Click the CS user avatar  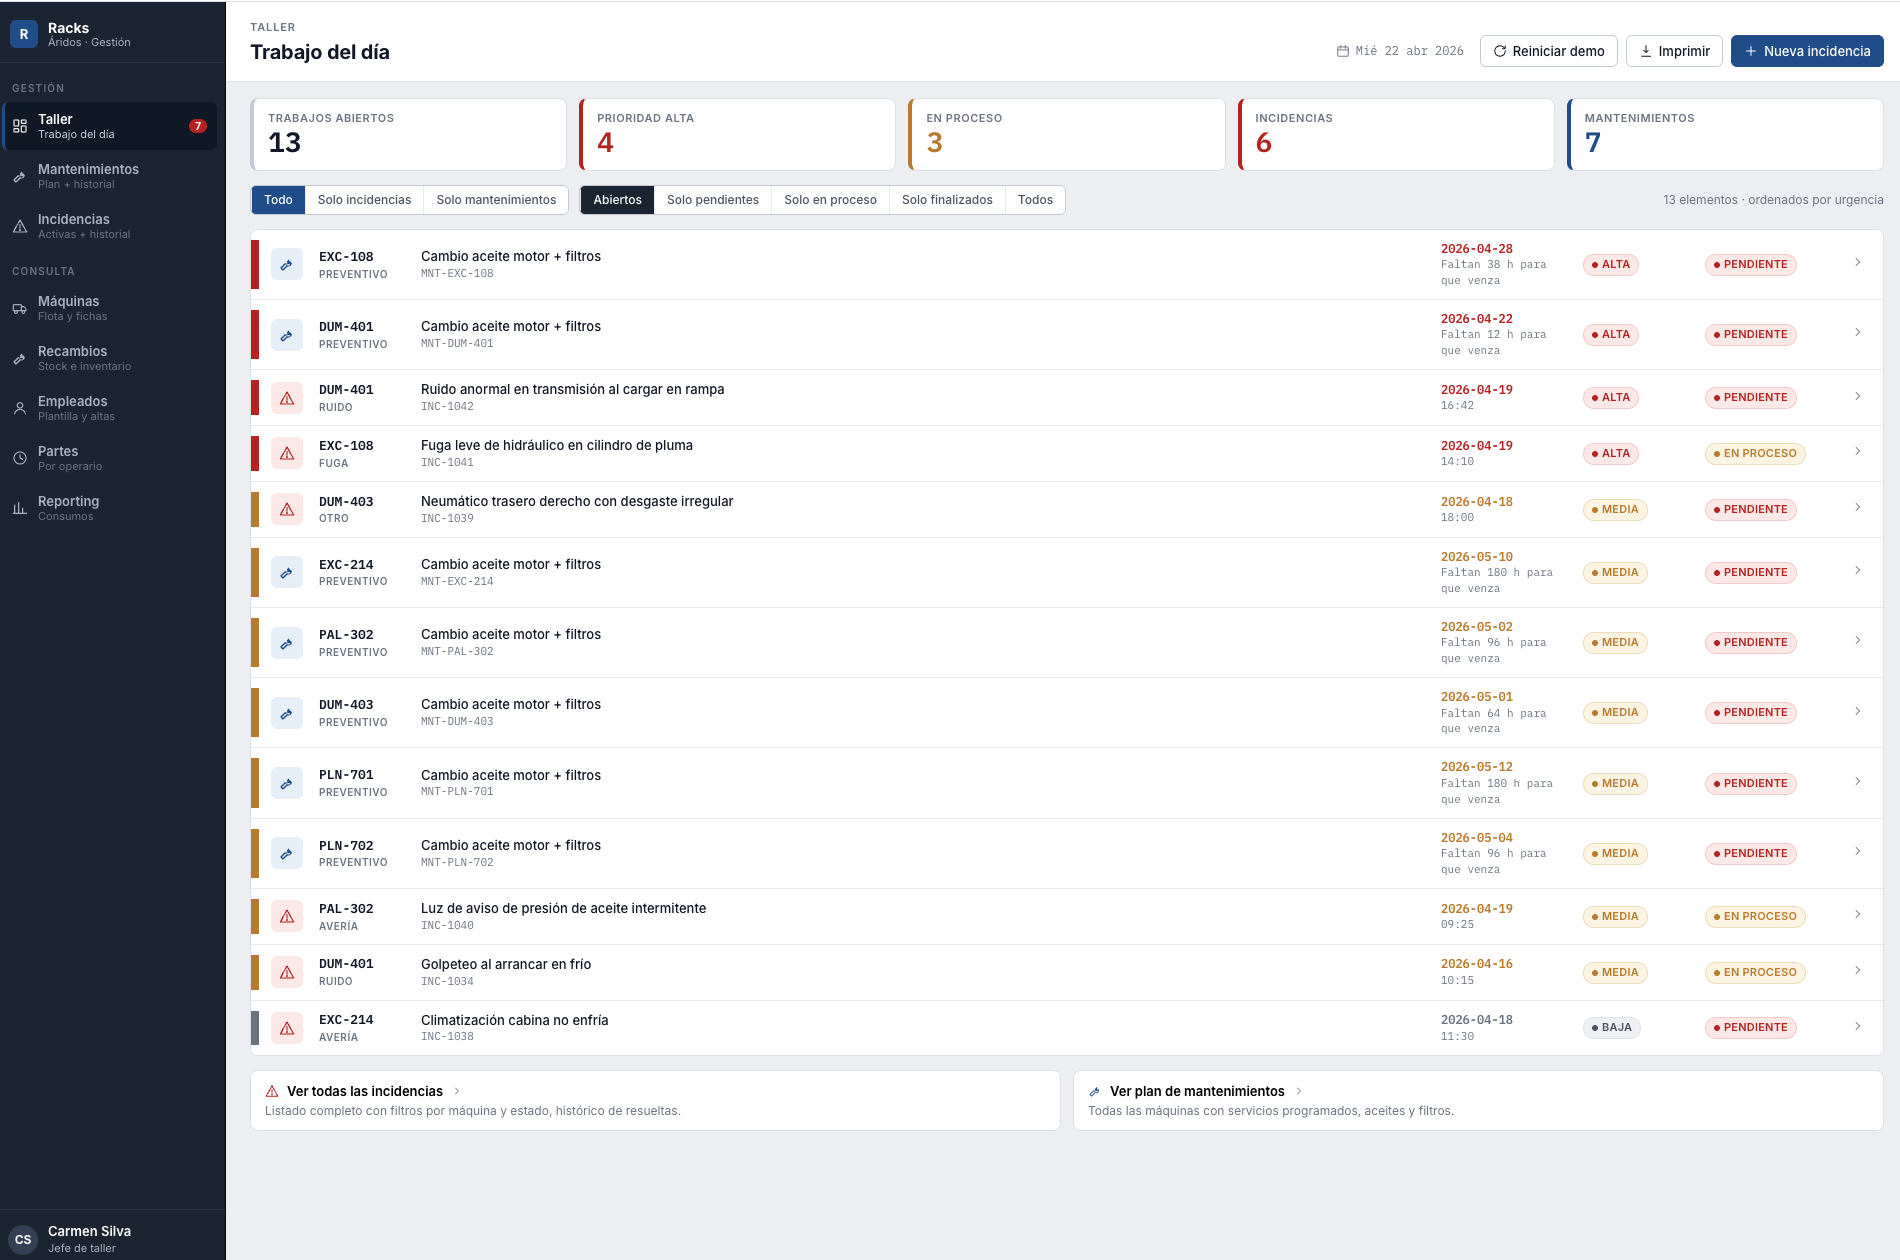(23, 1239)
